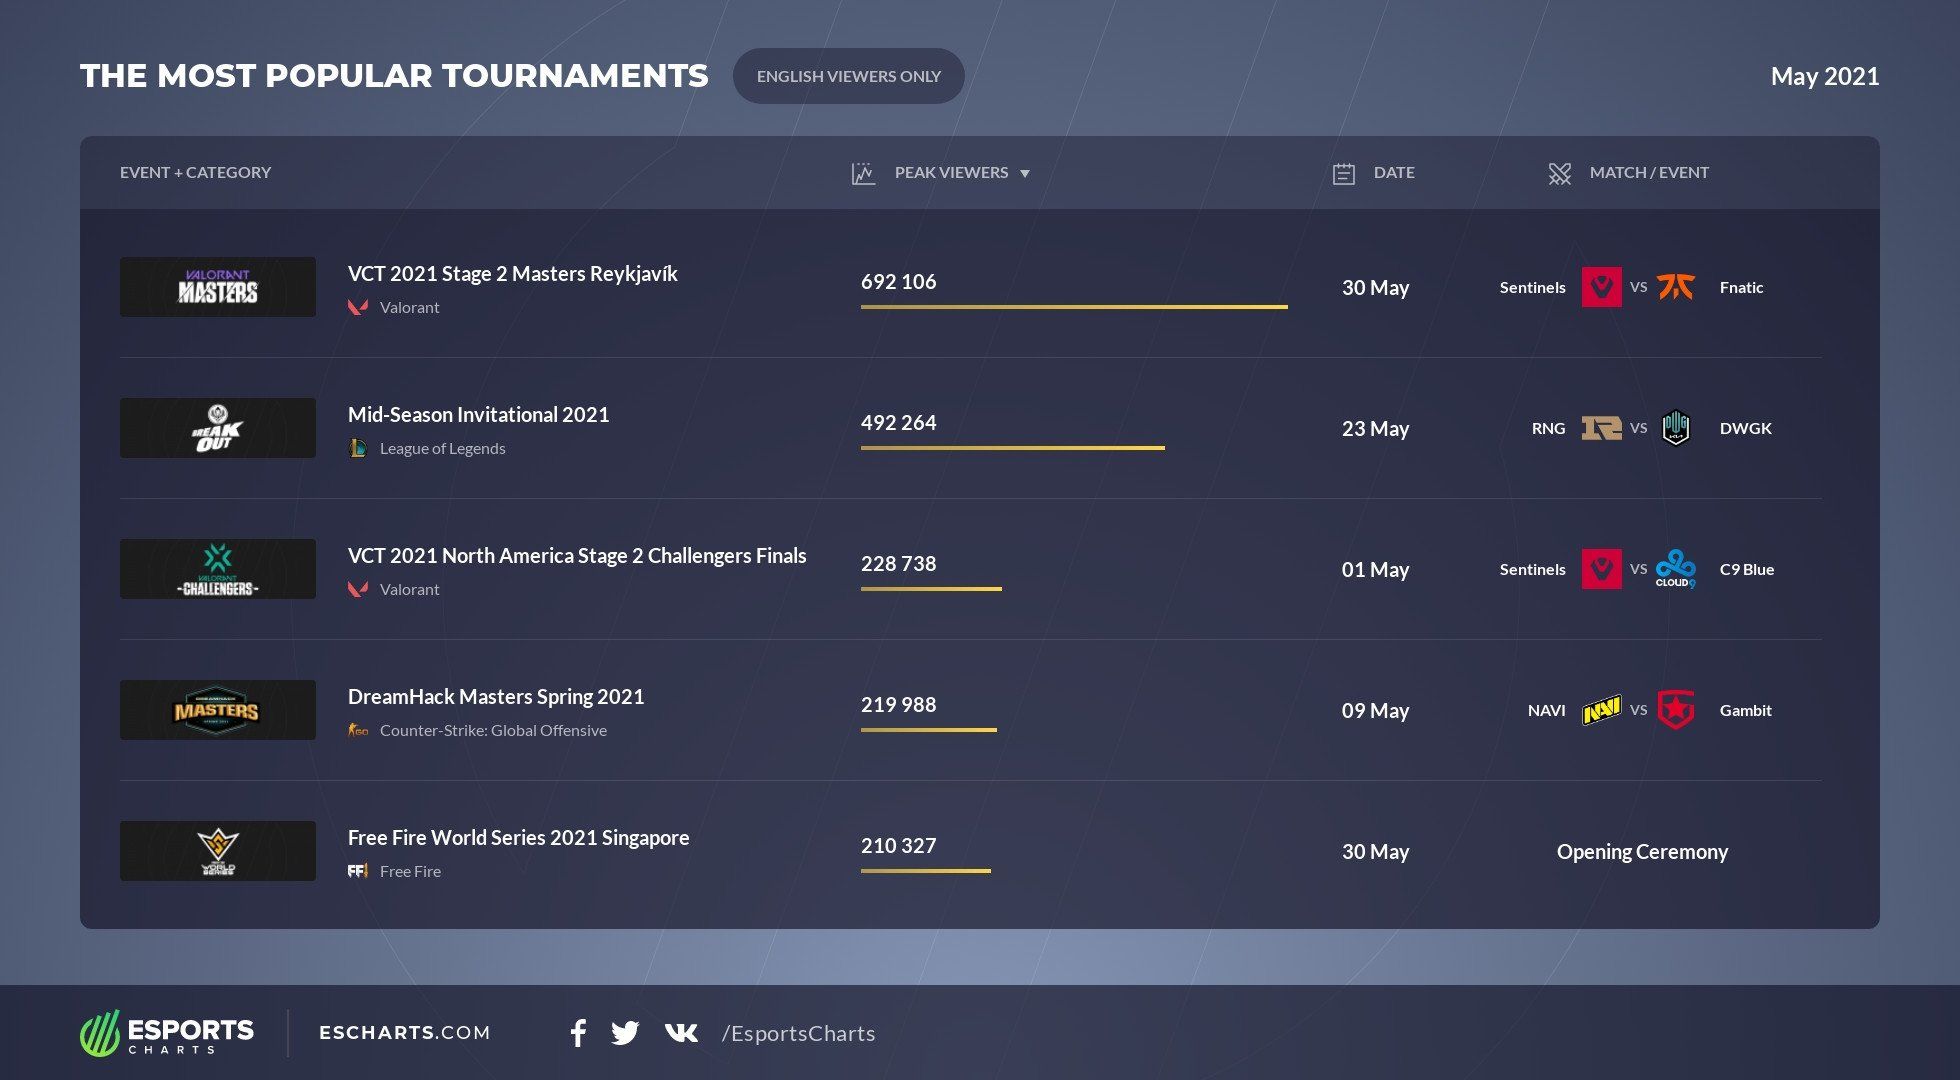Click the Gambit team name
1960x1080 pixels.
(x=1746, y=710)
